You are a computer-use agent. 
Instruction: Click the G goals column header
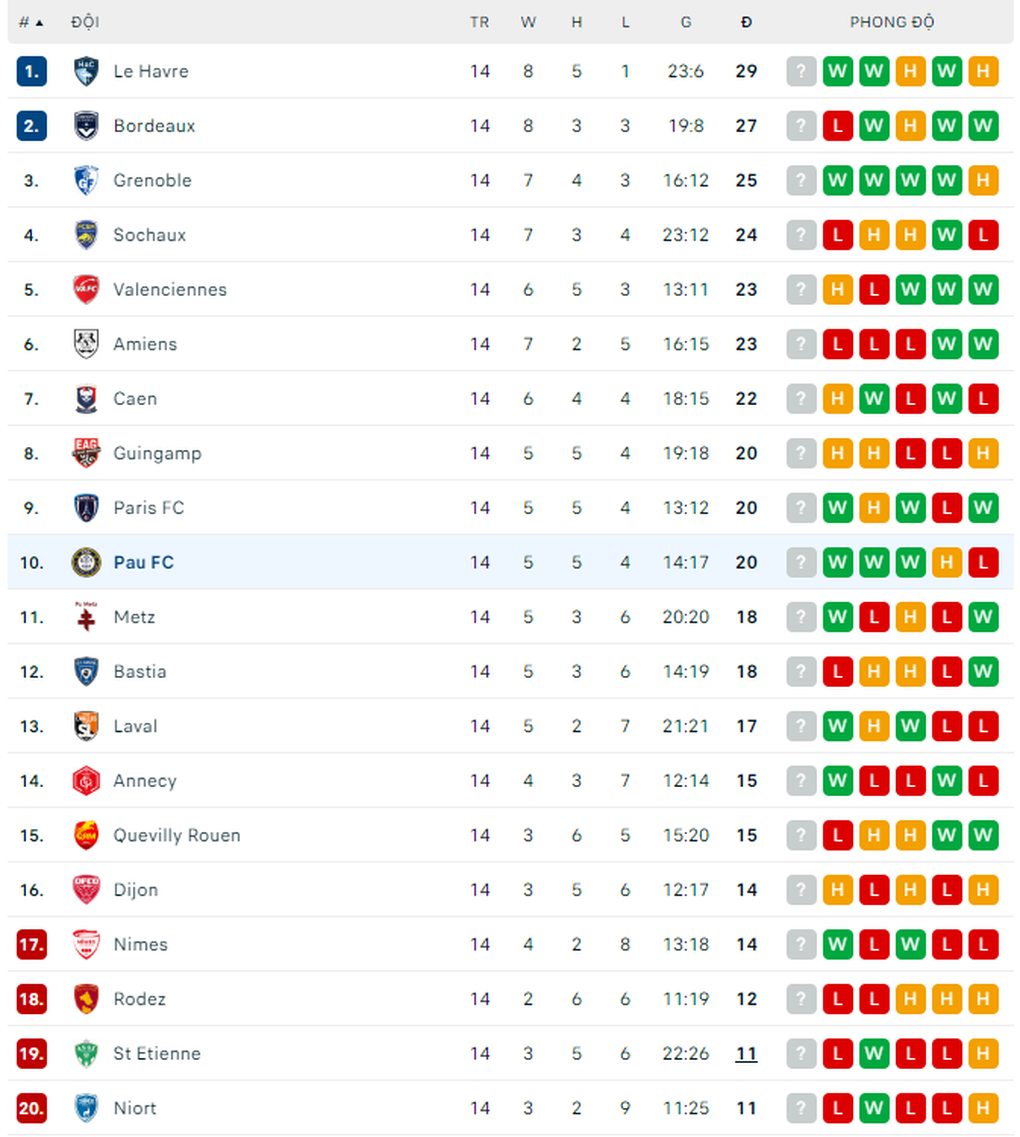[686, 21]
